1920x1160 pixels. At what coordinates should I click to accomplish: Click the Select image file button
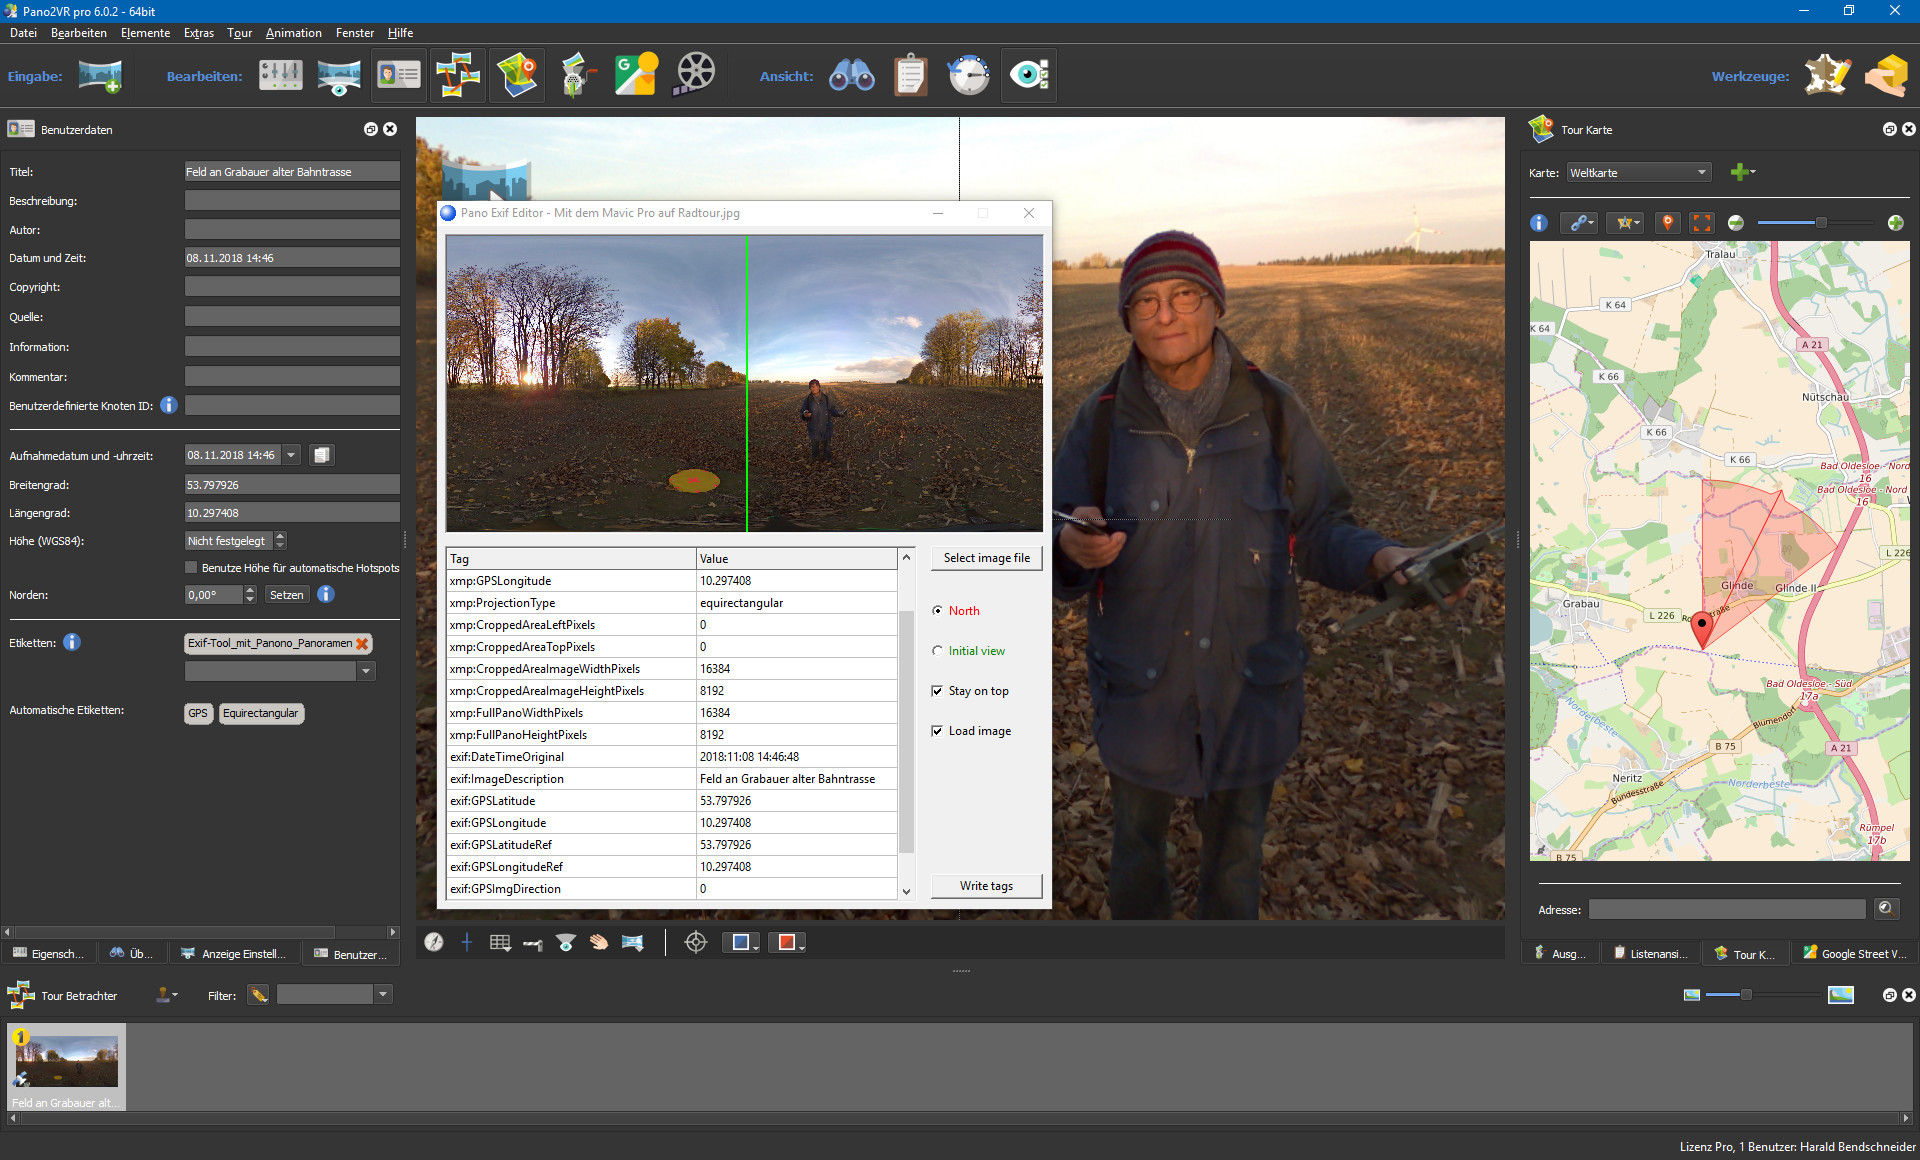pos(986,558)
